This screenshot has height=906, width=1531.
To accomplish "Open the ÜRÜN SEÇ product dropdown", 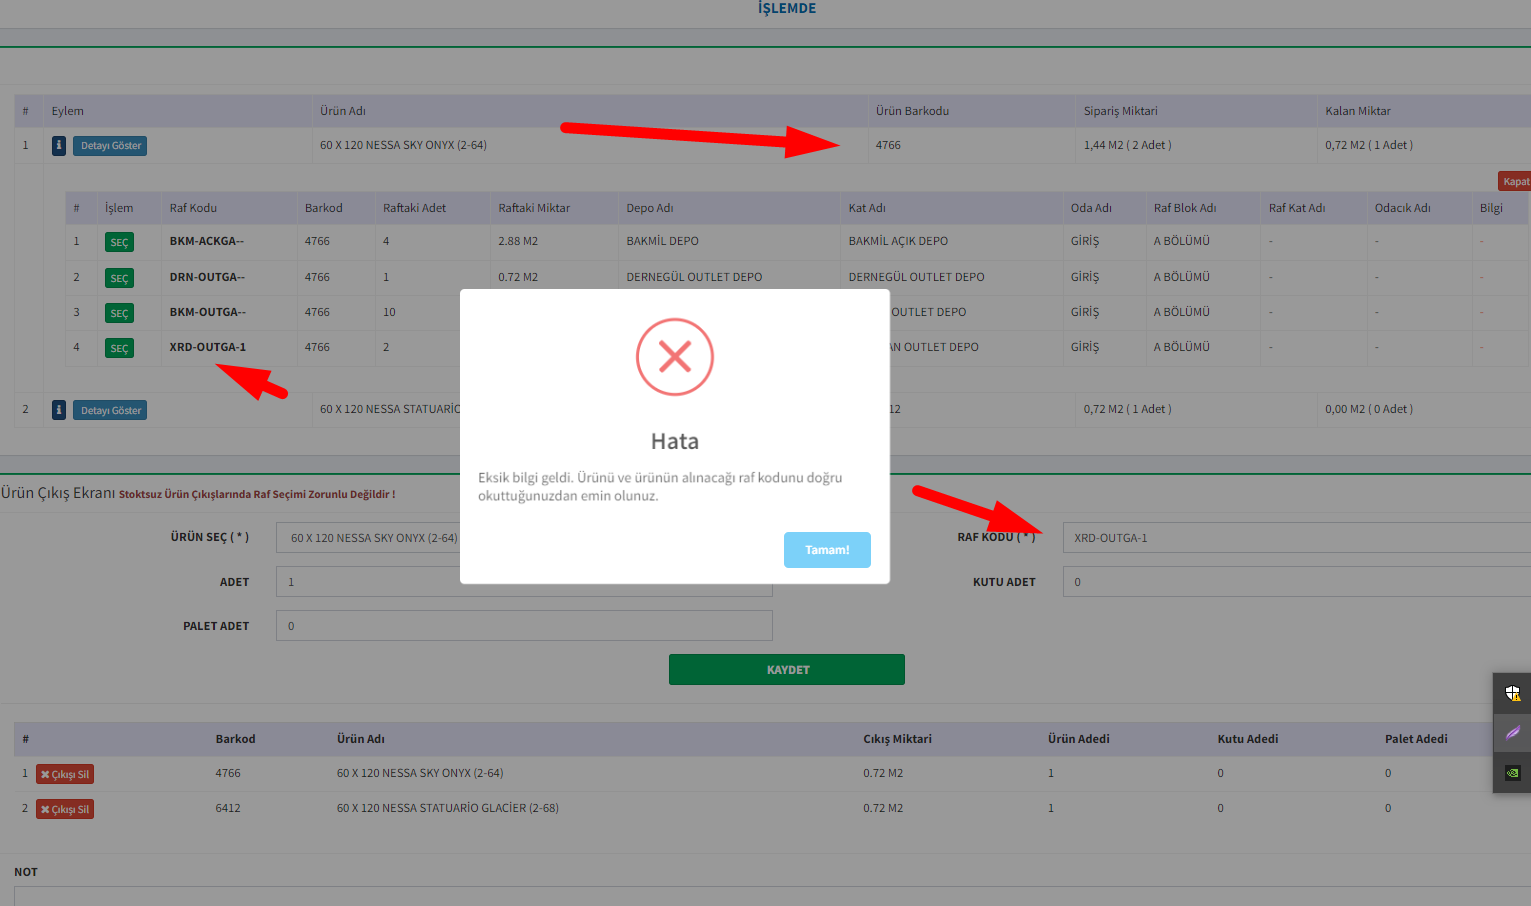I will click(370, 538).
